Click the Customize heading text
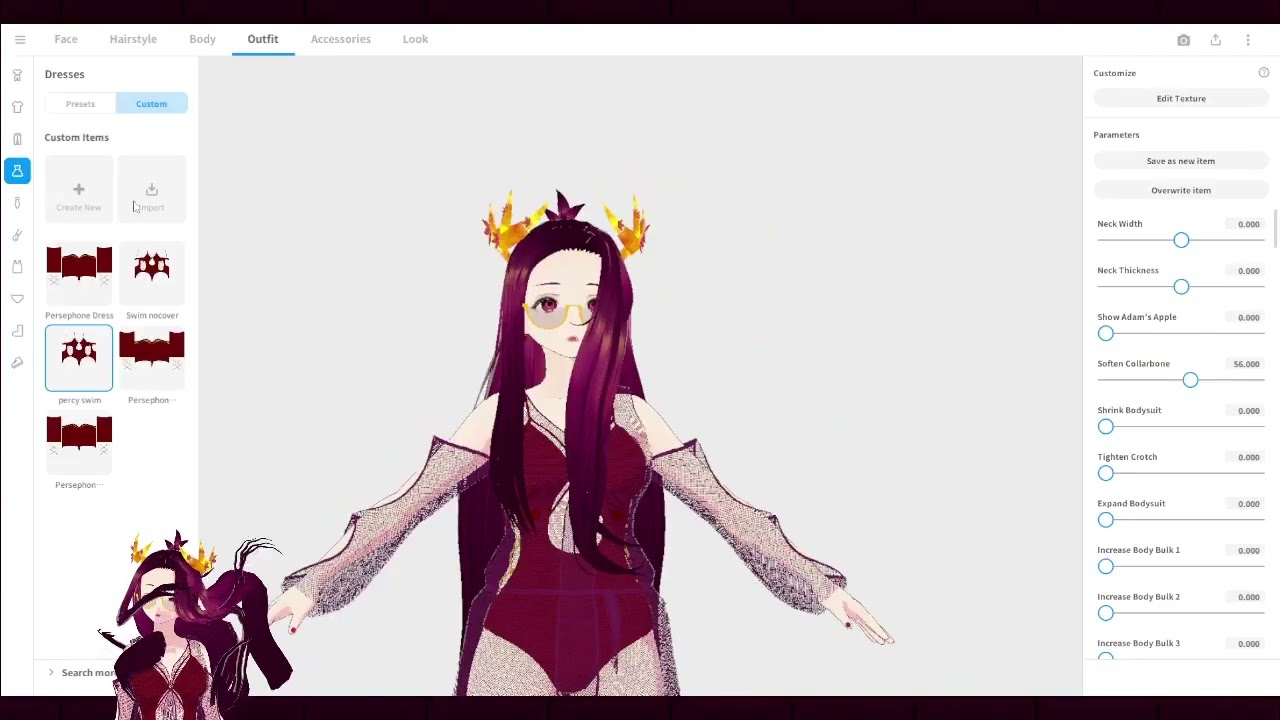Screen dimensions: 1280x720 click(1114, 73)
